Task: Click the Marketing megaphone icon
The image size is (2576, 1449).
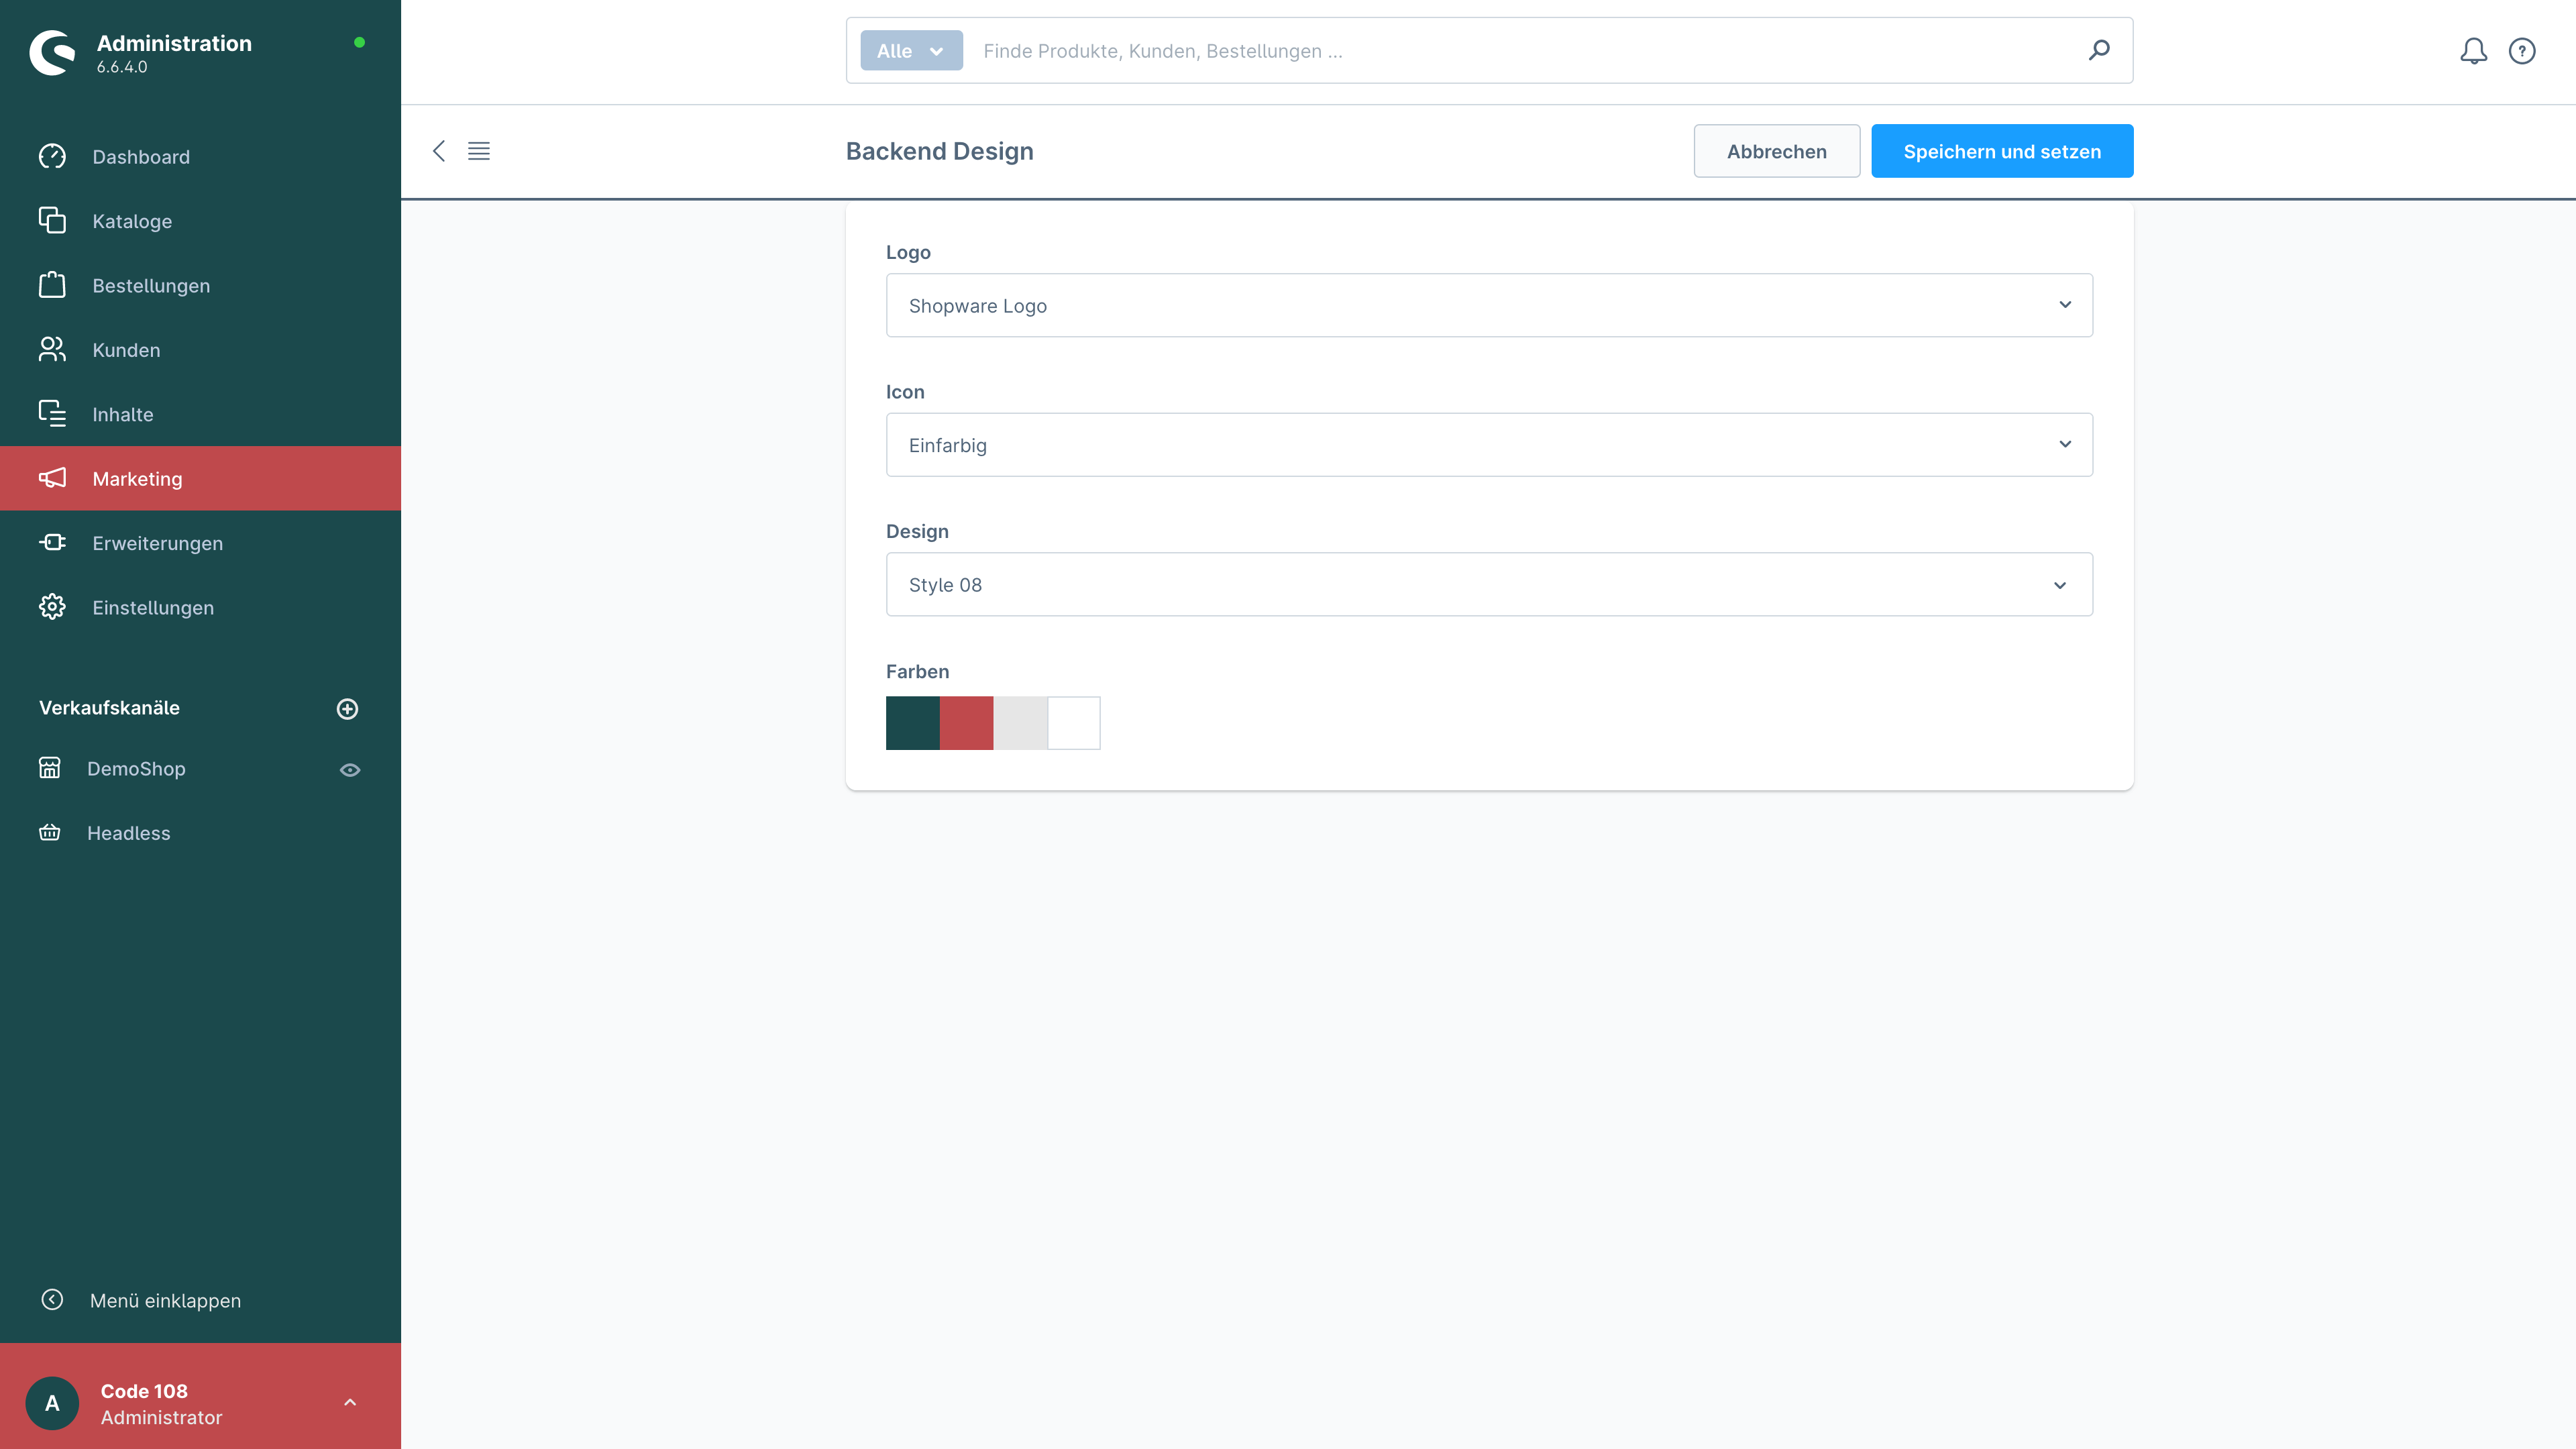Action: click(52, 478)
